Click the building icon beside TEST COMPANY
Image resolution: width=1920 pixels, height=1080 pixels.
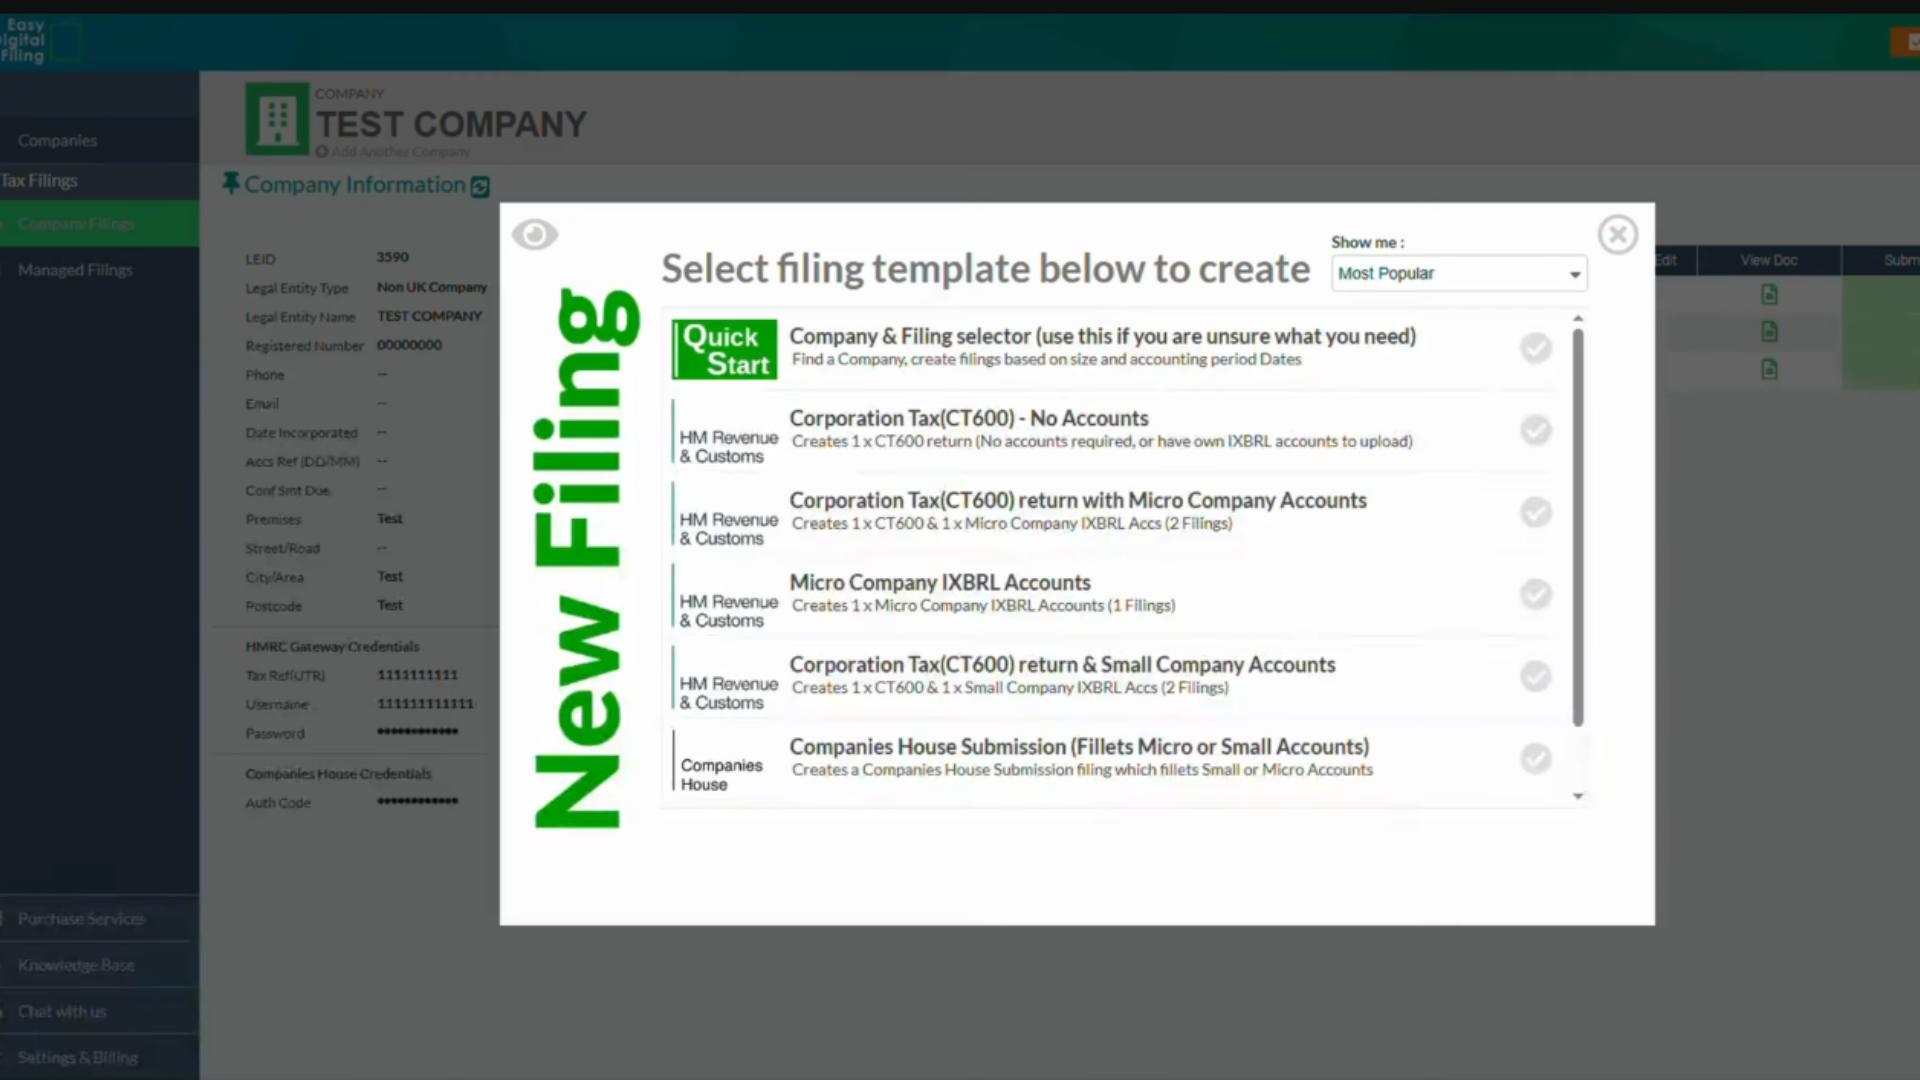point(277,118)
